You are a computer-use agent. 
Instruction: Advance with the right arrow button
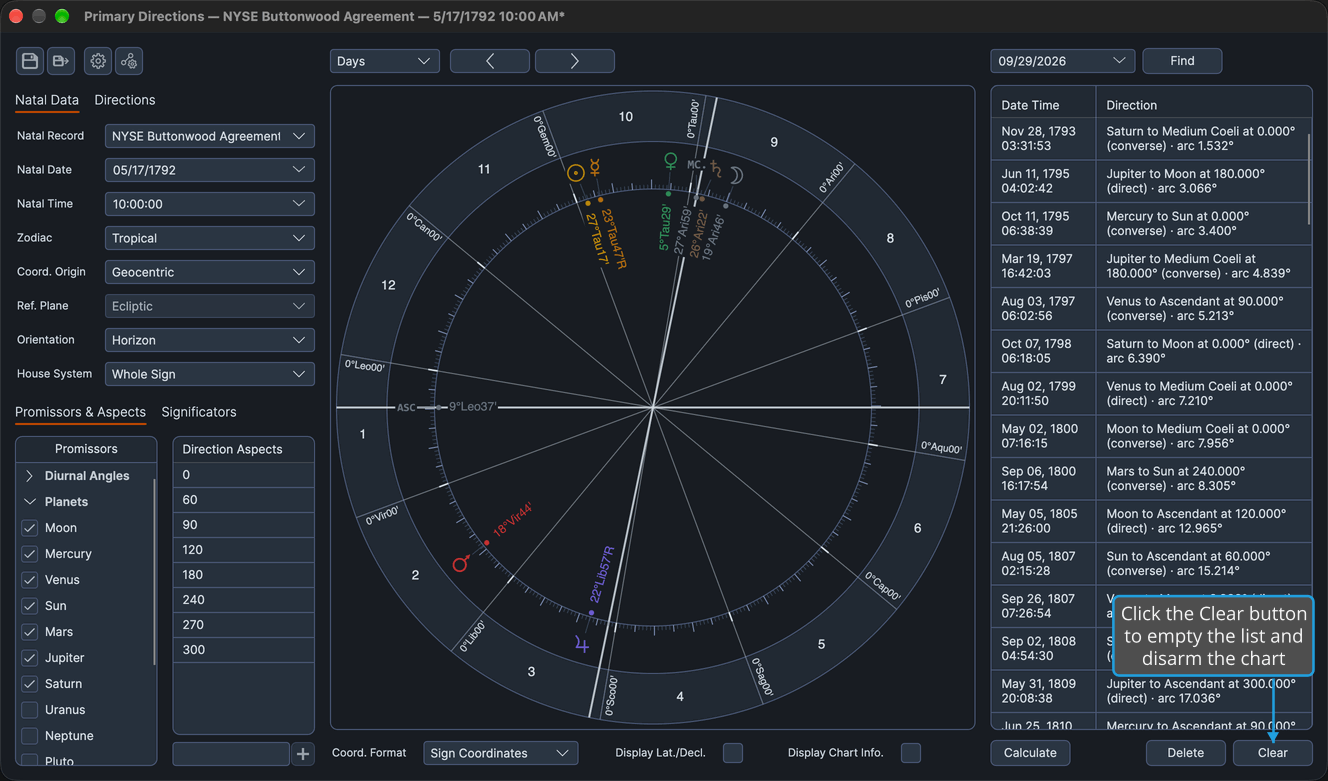(575, 61)
